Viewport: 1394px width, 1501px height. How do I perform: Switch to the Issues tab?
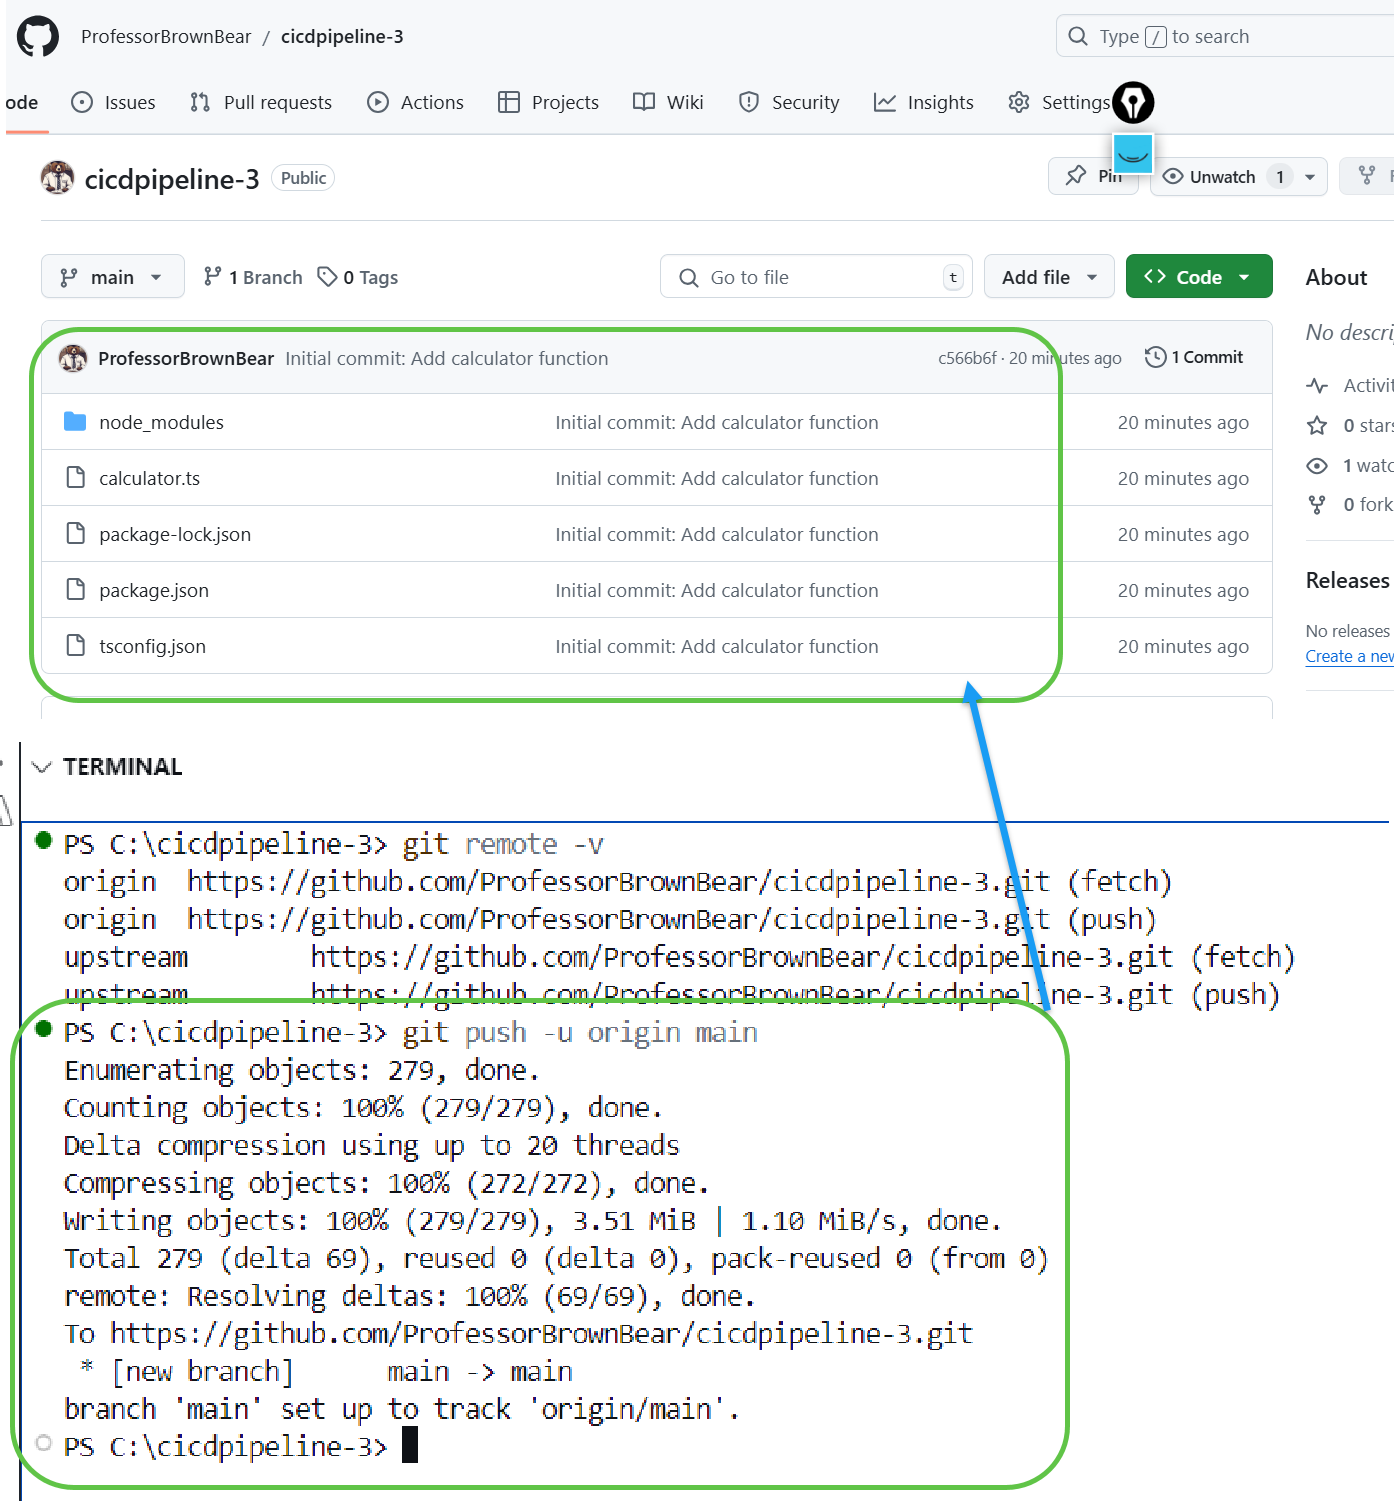(114, 102)
